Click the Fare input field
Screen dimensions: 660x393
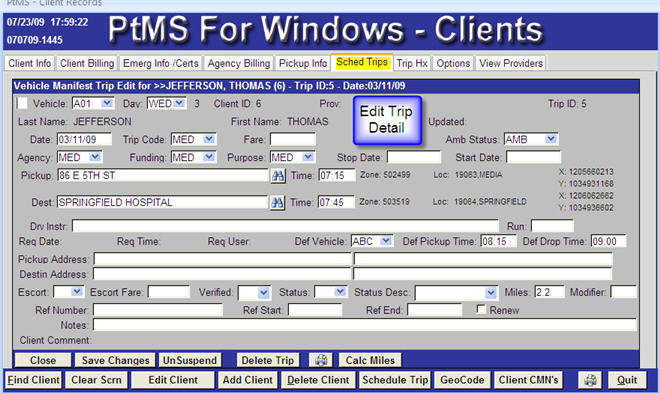(293, 139)
